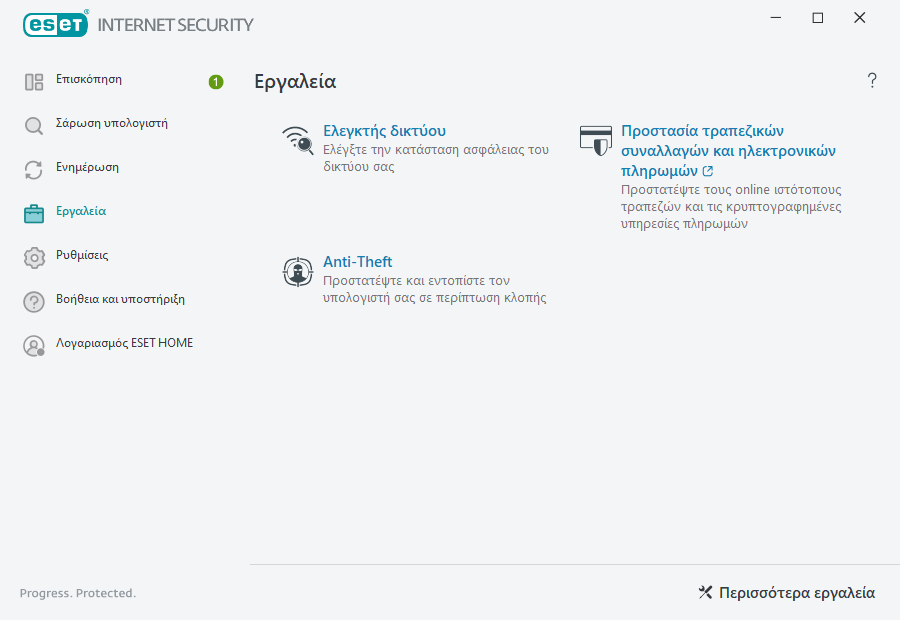Open the Anti-Theft tool link
The image size is (900, 620).
357,262
